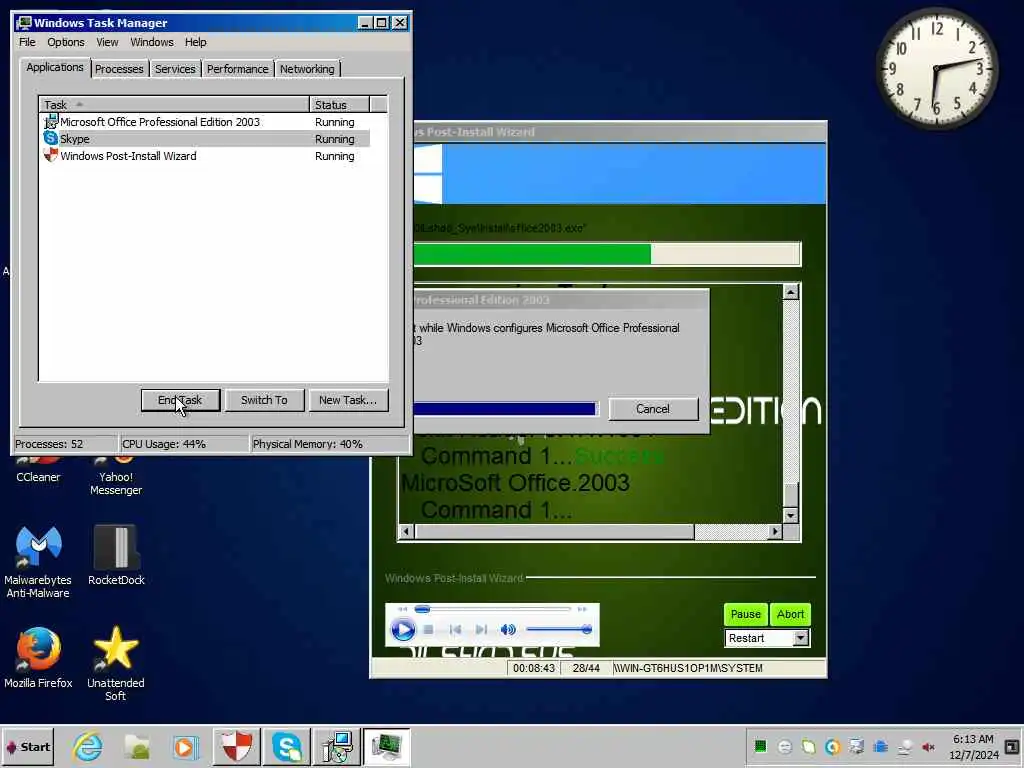Click the media player seek bar
1024x768 pixels.
pyautogui.click(x=493, y=609)
